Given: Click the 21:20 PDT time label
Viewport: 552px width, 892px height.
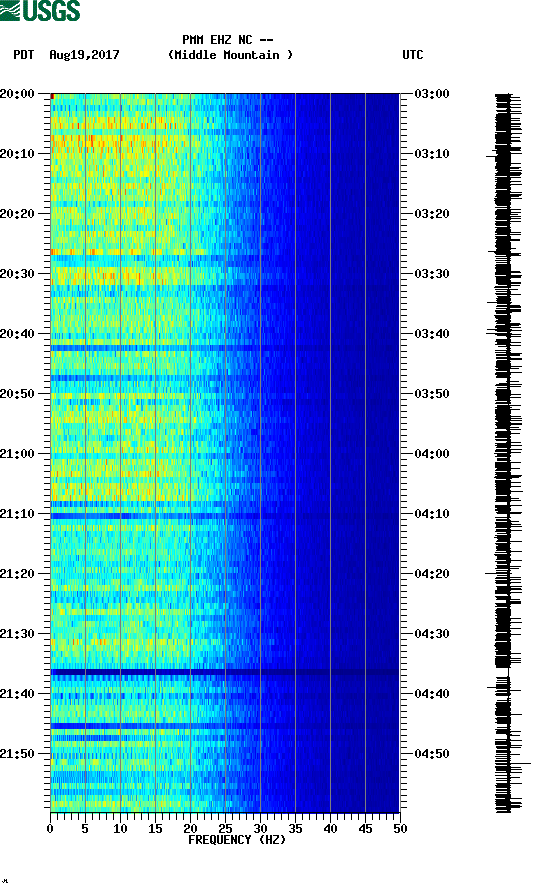Looking at the screenshot, I should pos(17,574).
